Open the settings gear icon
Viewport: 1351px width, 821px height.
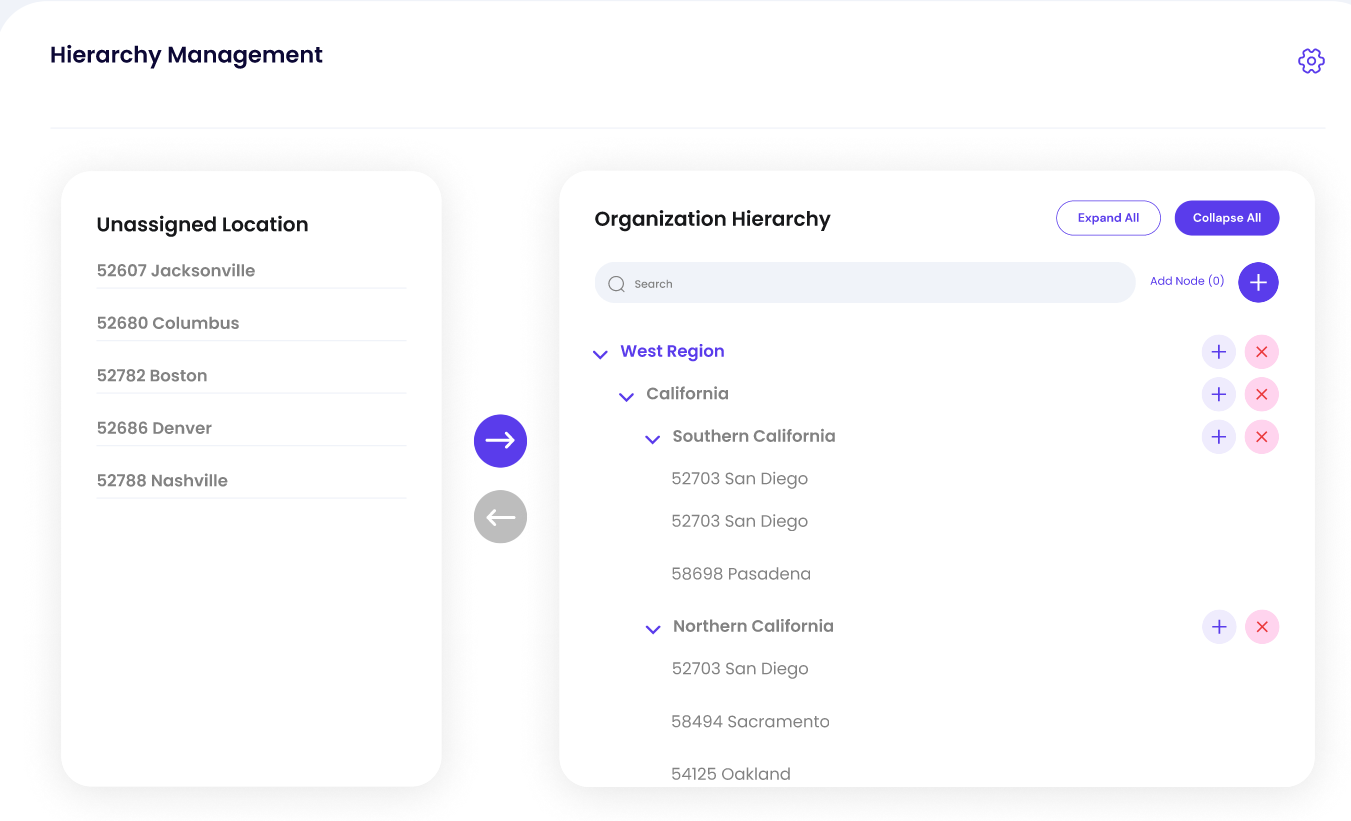click(x=1311, y=60)
